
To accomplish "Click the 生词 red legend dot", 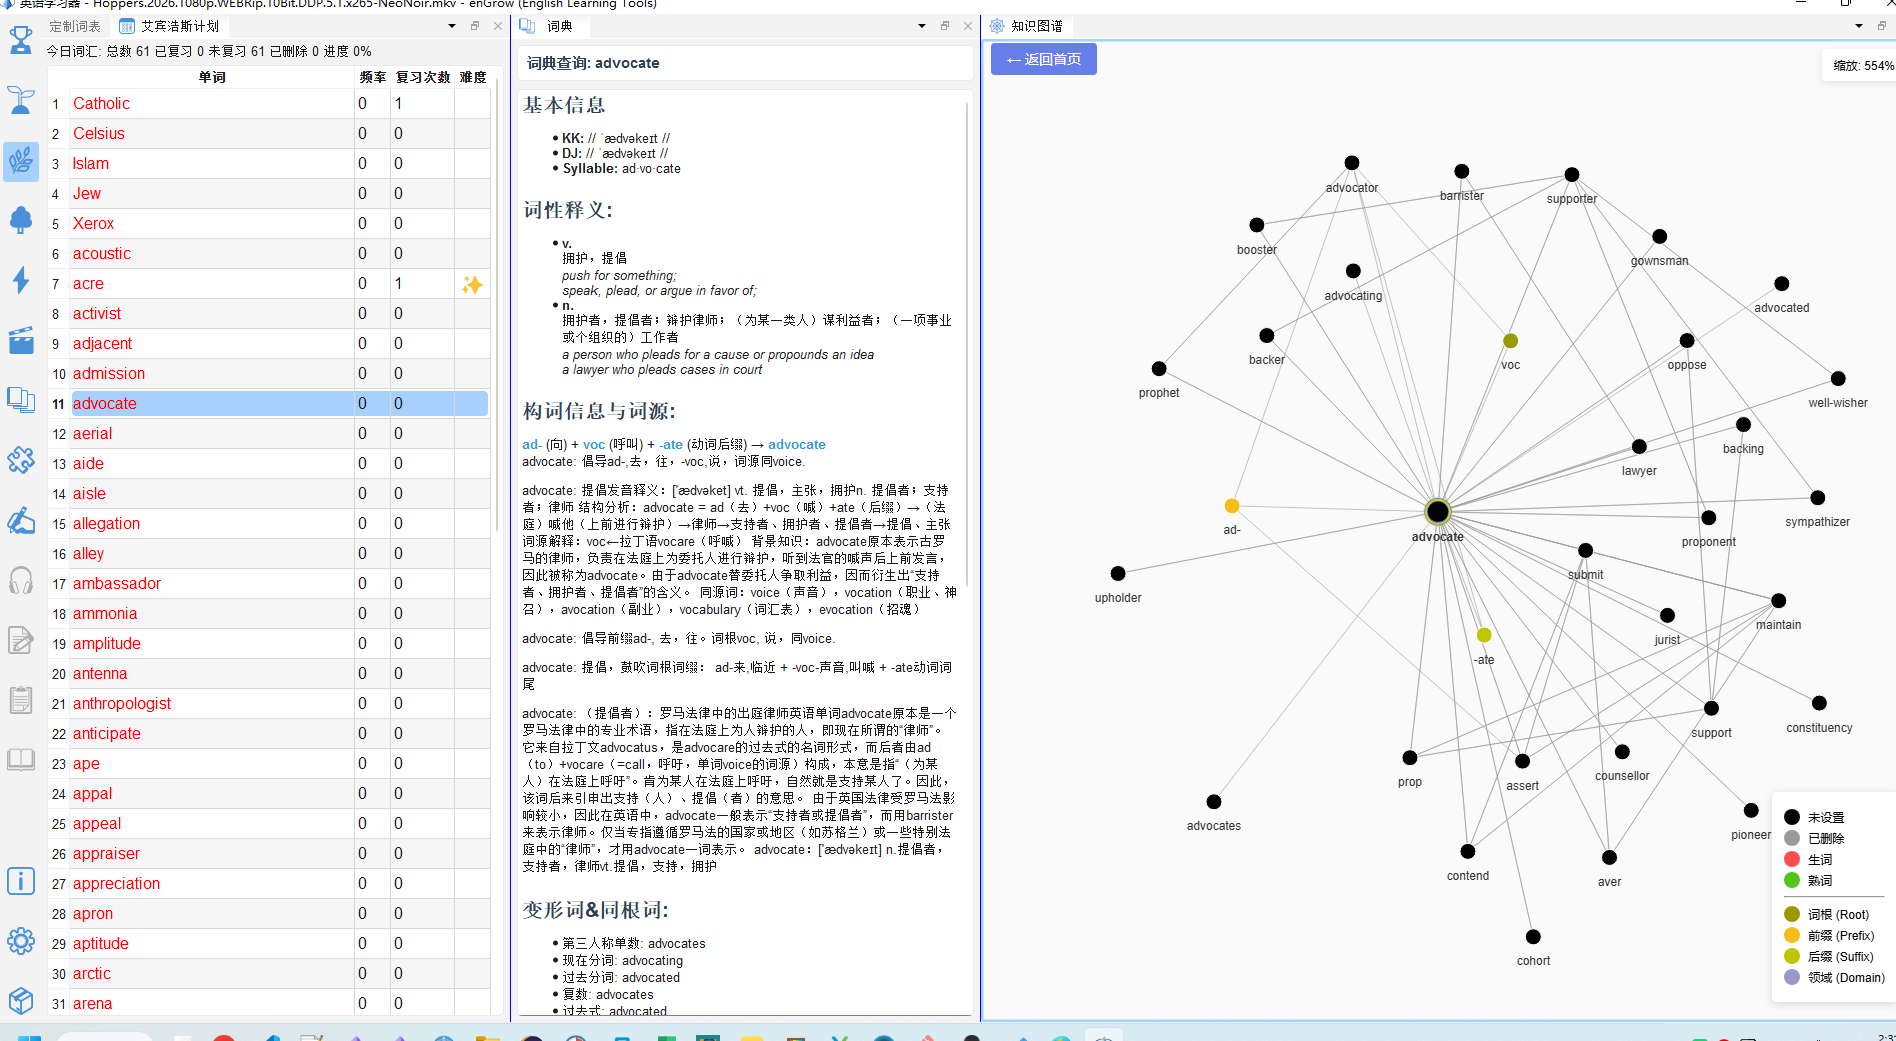I will (1792, 859).
